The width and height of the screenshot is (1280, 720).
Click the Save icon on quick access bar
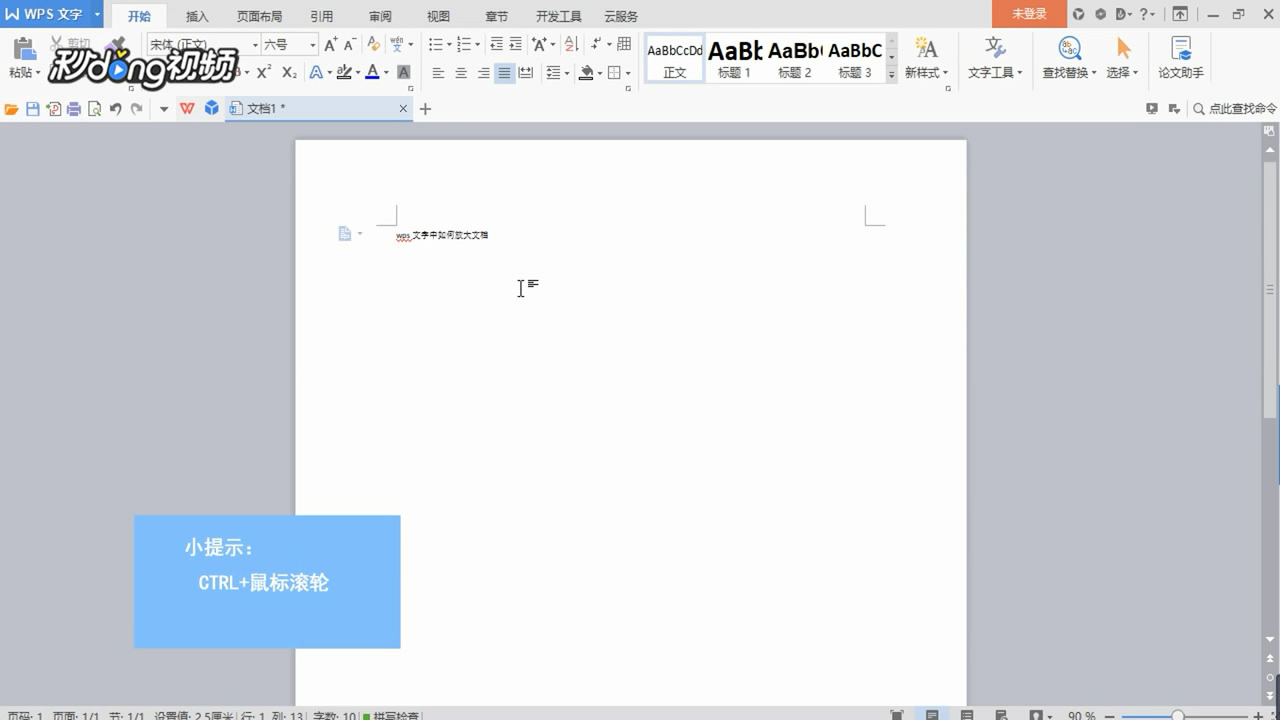(33, 107)
